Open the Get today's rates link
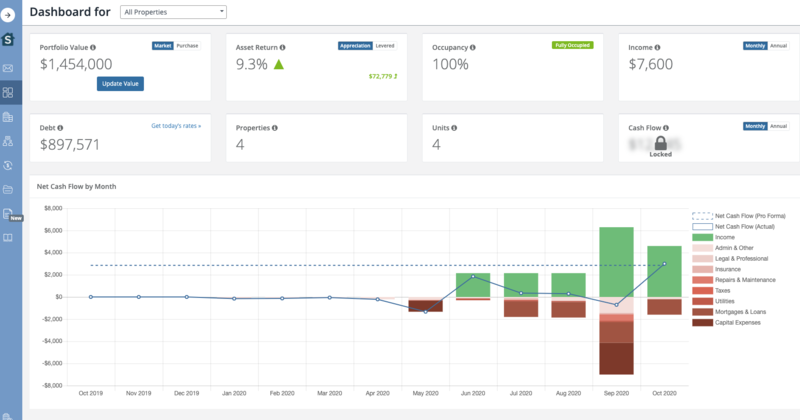Viewport: 800px width, 420px height. click(x=176, y=126)
